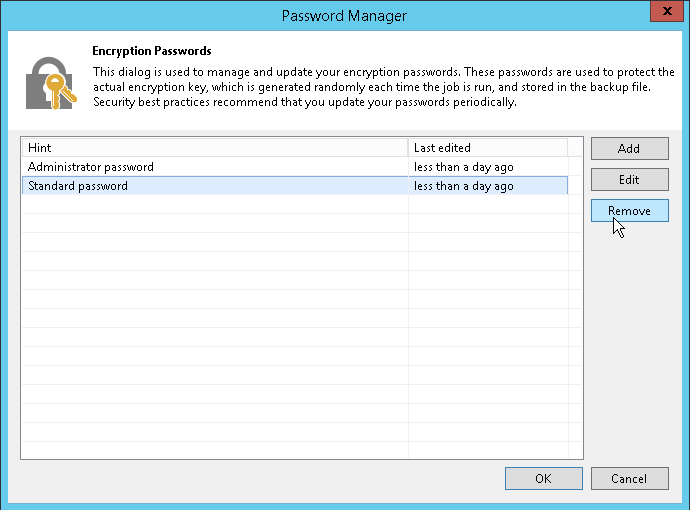Click the divider between Hint and Last edited headers
The height and width of the screenshot is (510, 690).
click(x=408, y=148)
